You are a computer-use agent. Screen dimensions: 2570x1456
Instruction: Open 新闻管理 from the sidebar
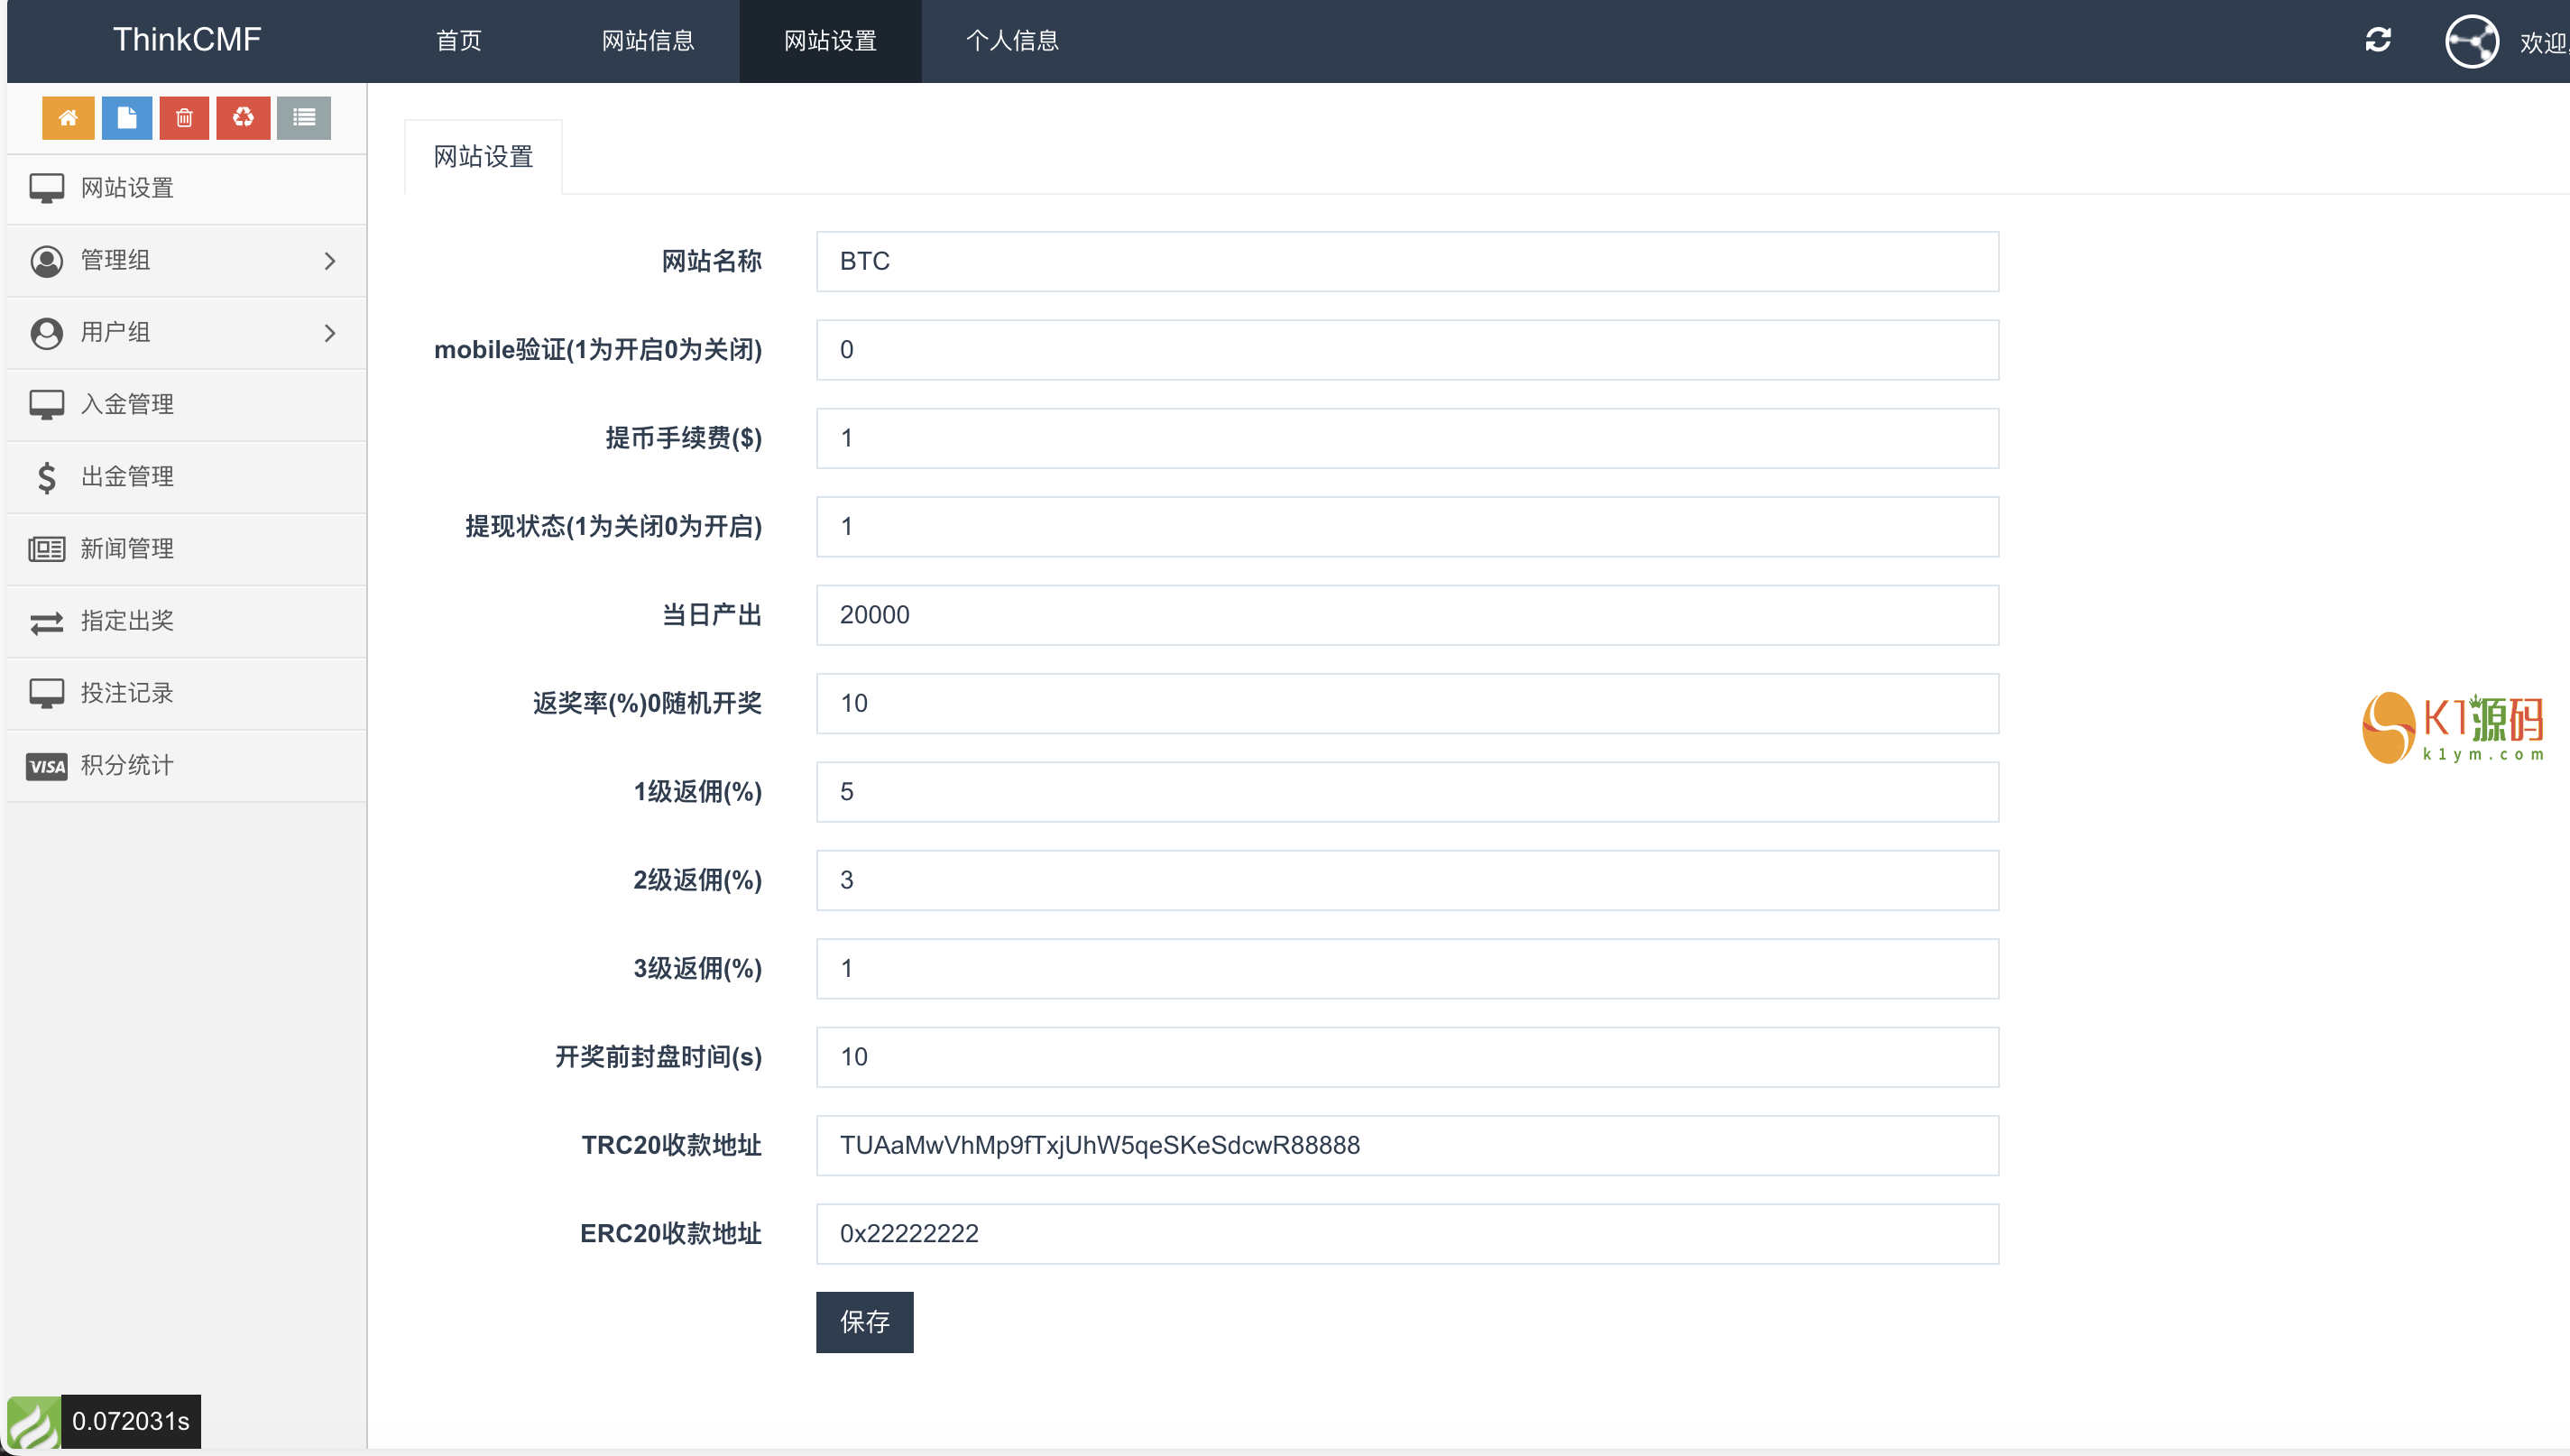coord(127,549)
